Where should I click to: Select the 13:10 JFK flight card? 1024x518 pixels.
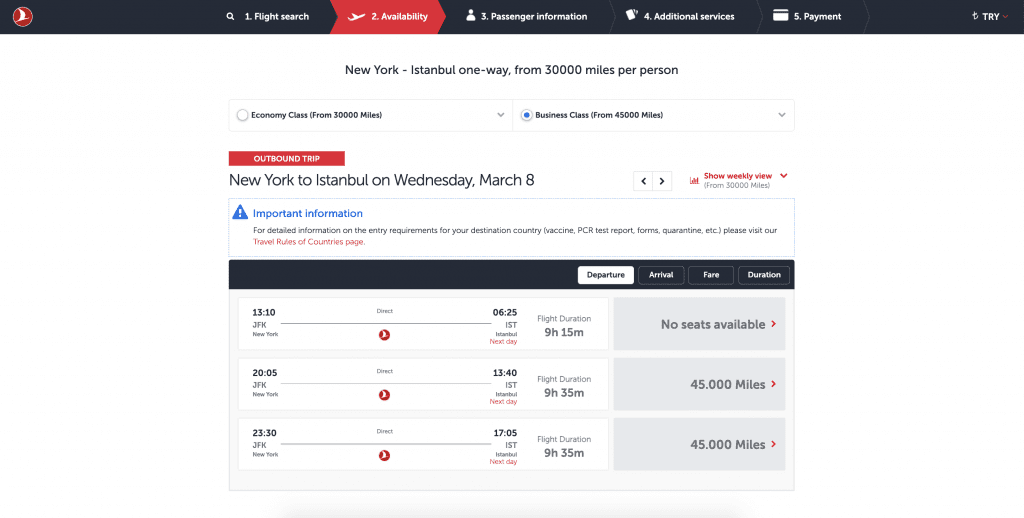[x=423, y=324]
